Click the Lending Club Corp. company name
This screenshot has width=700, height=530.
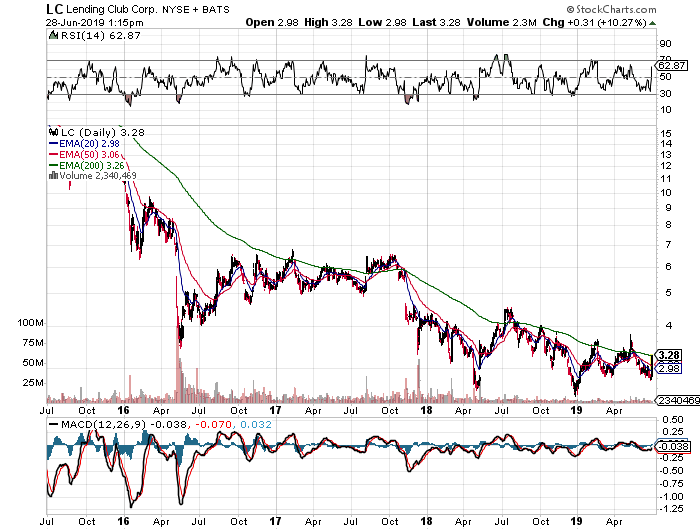click(112, 9)
